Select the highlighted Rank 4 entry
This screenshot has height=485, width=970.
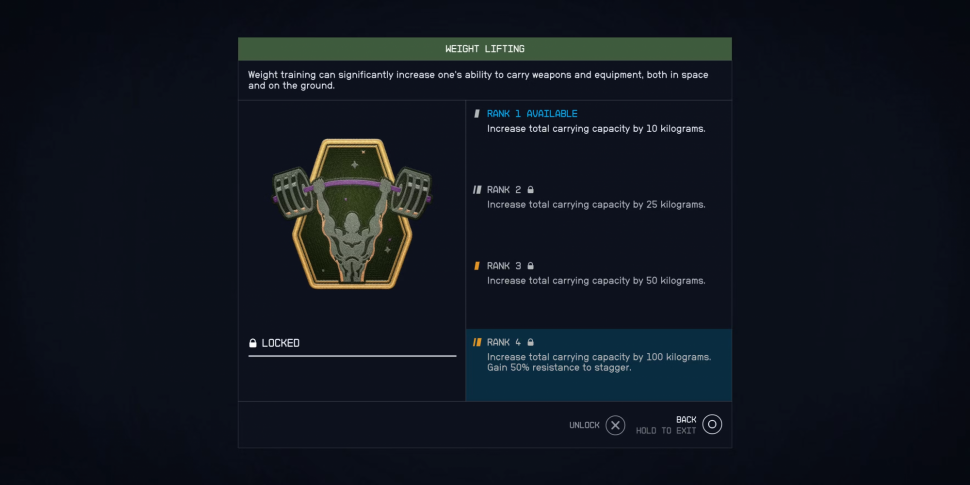[x=598, y=365]
